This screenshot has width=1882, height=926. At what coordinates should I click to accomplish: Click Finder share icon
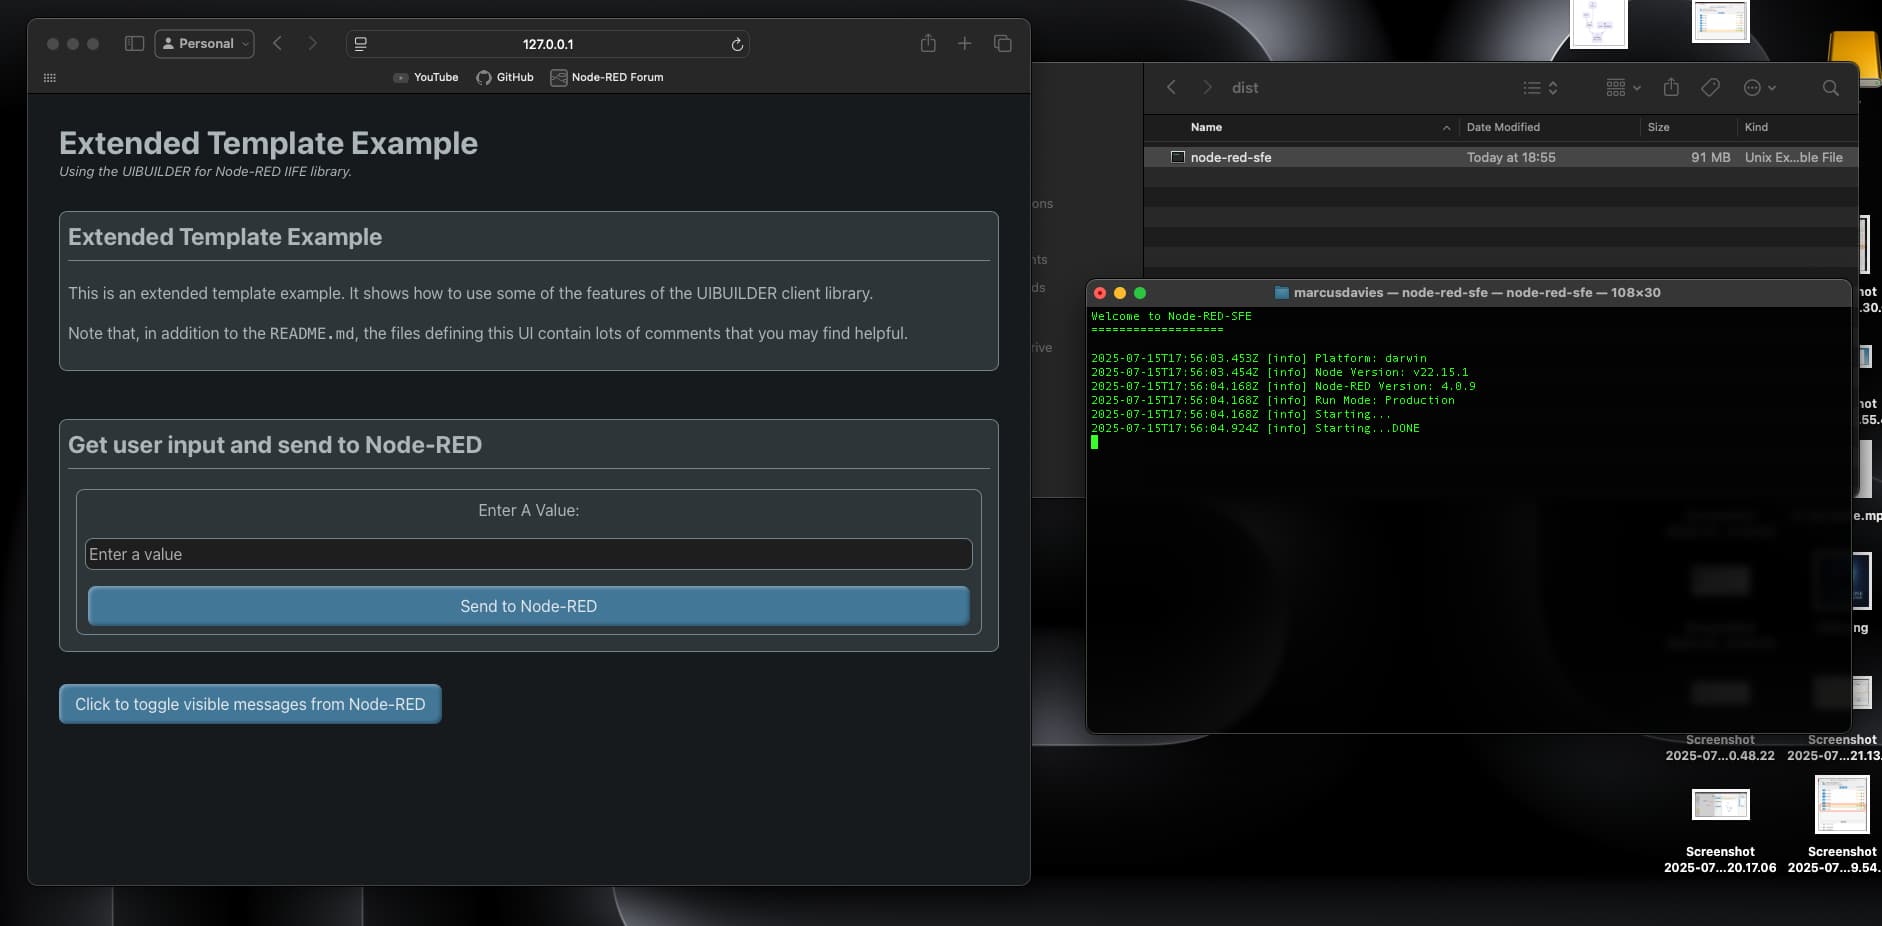pos(1671,87)
